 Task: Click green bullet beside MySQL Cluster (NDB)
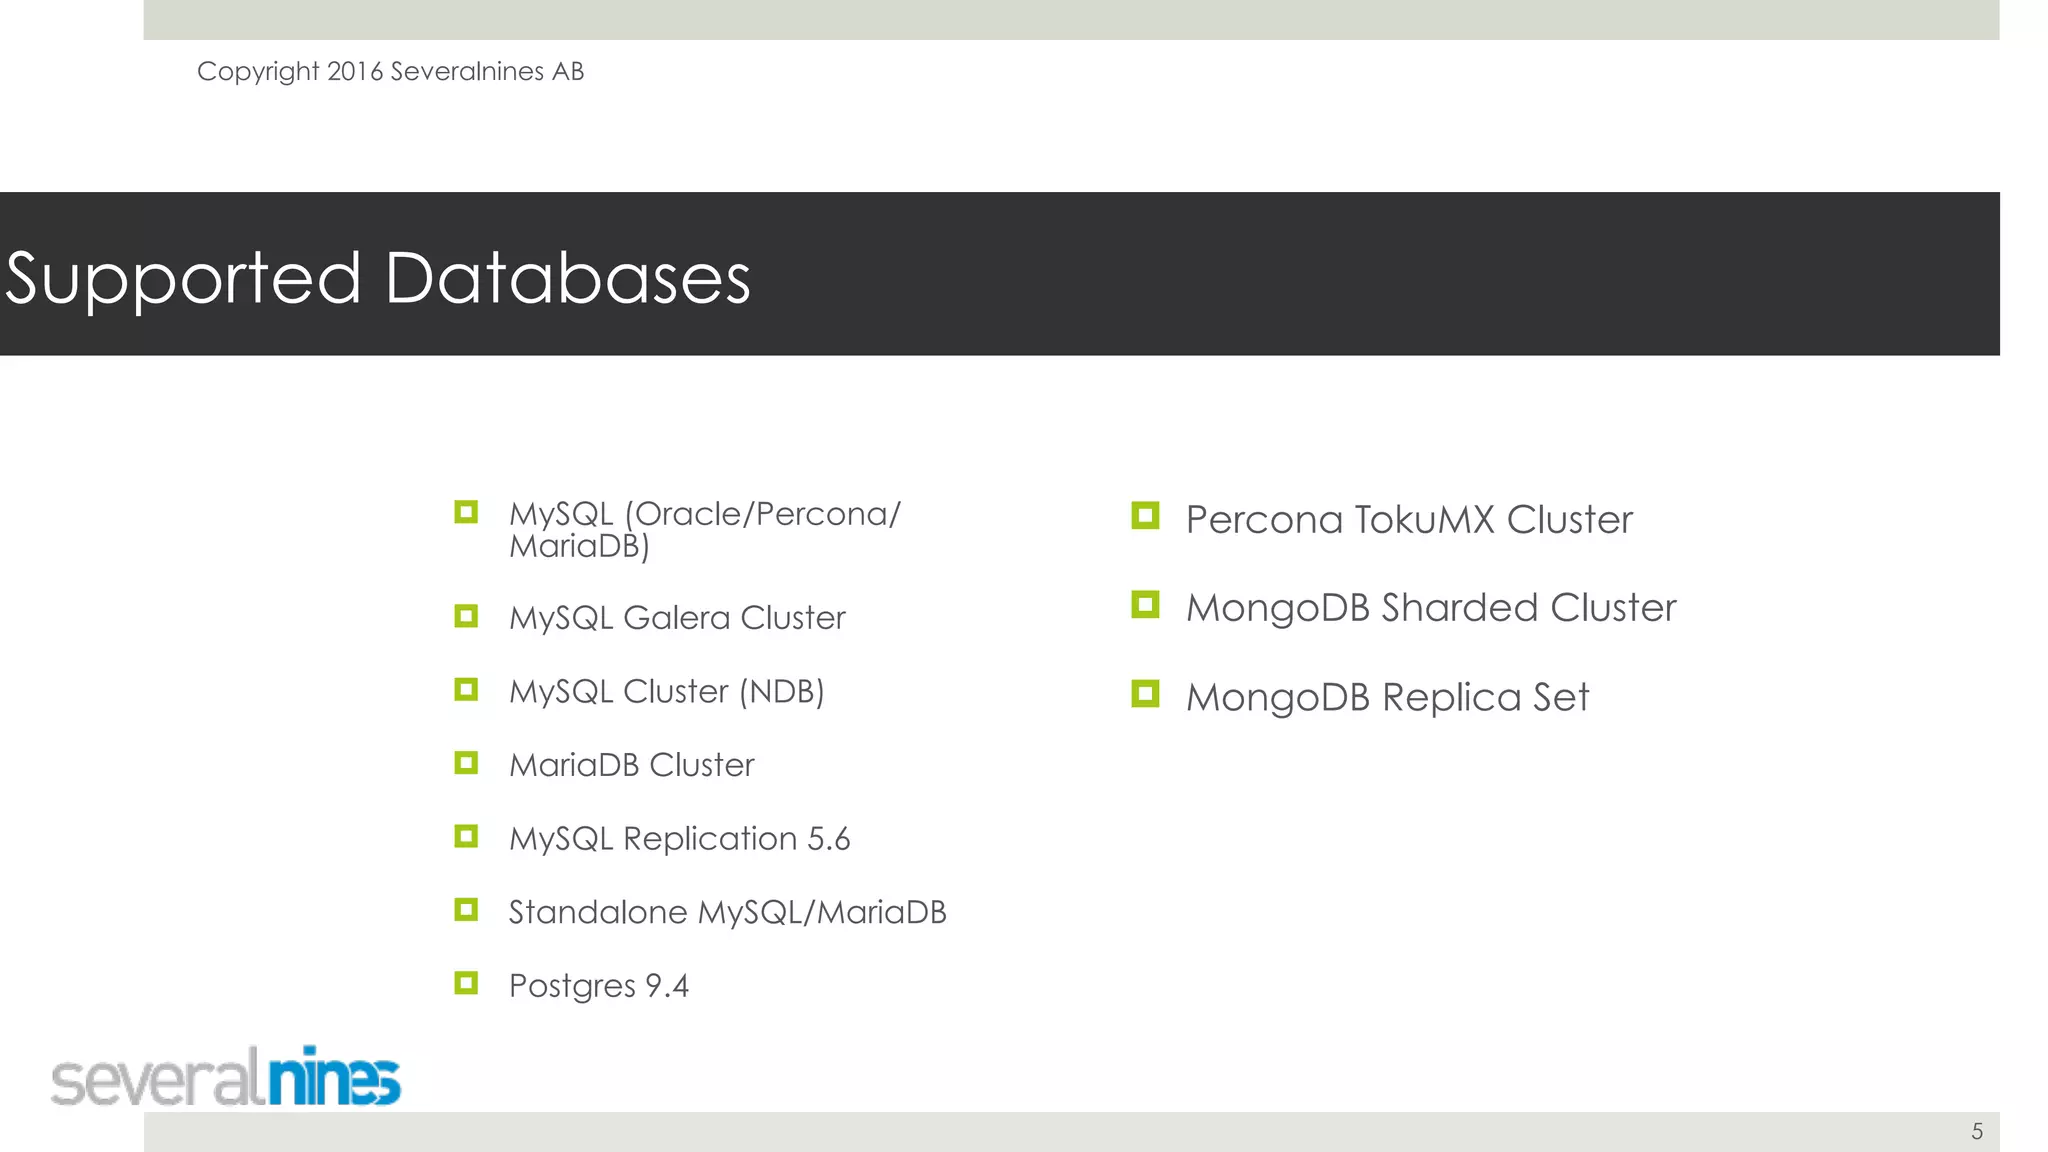[466, 689]
